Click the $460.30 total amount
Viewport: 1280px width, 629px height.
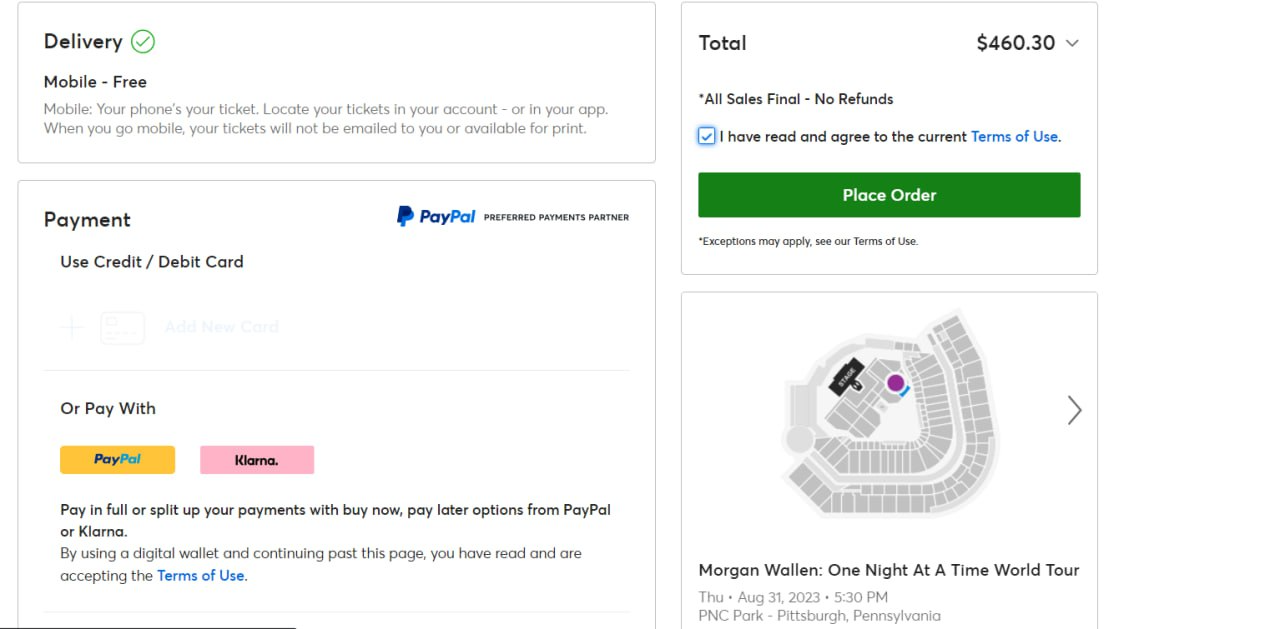tap(1015, 43)
